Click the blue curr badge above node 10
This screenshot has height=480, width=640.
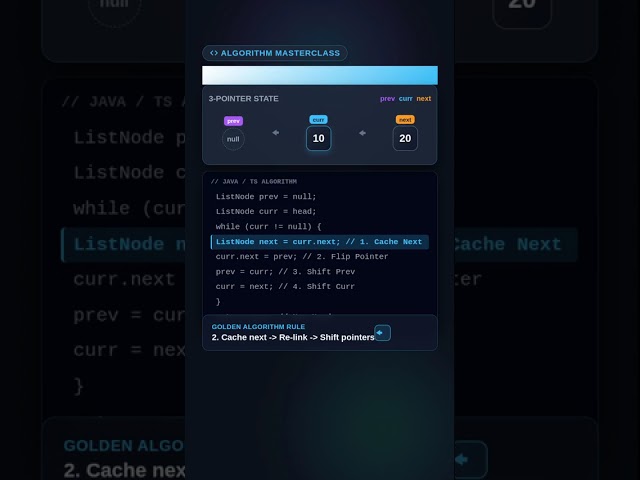[318, 120]
